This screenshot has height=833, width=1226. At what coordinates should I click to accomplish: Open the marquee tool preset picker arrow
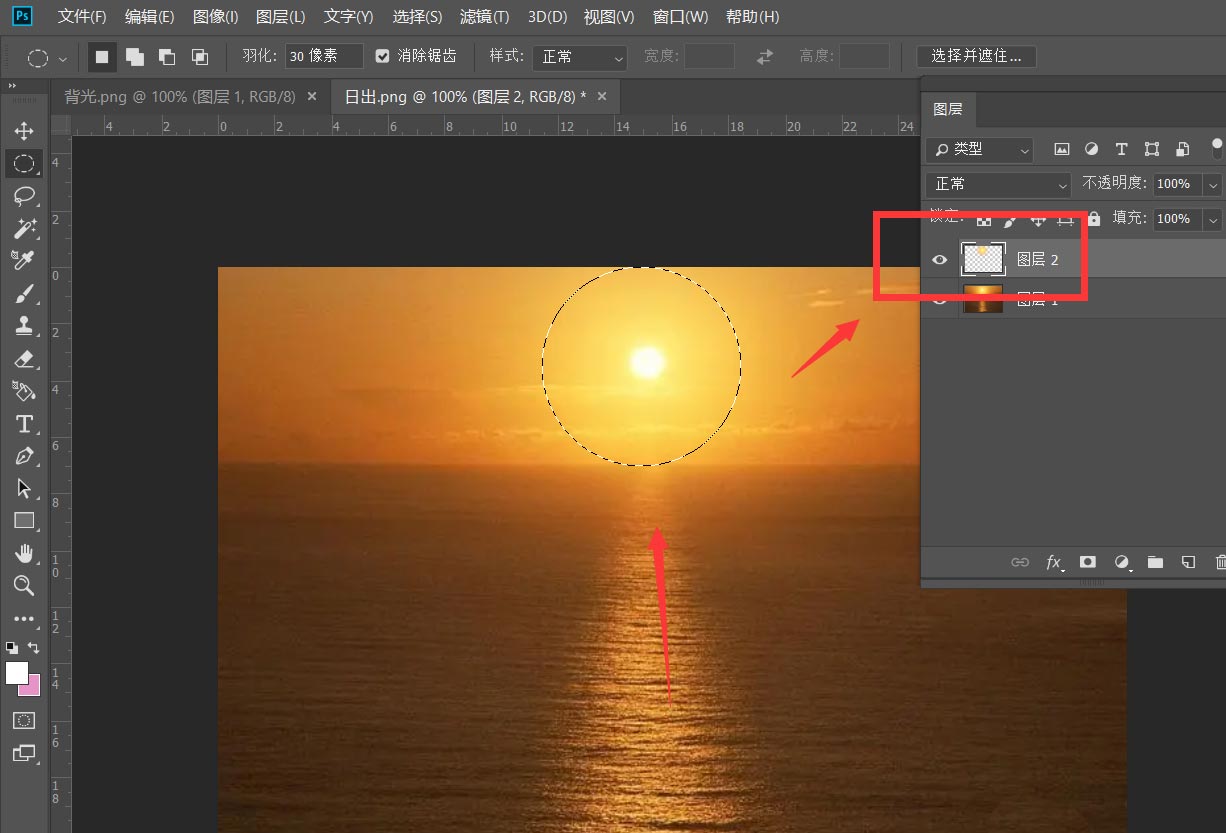pyautogui.click(x=63, y=58)
